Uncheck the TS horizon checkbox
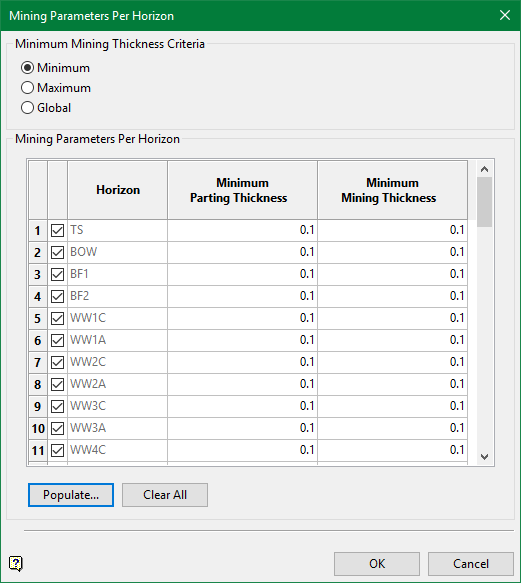521x583 pixels. click(x=57, y=231)
